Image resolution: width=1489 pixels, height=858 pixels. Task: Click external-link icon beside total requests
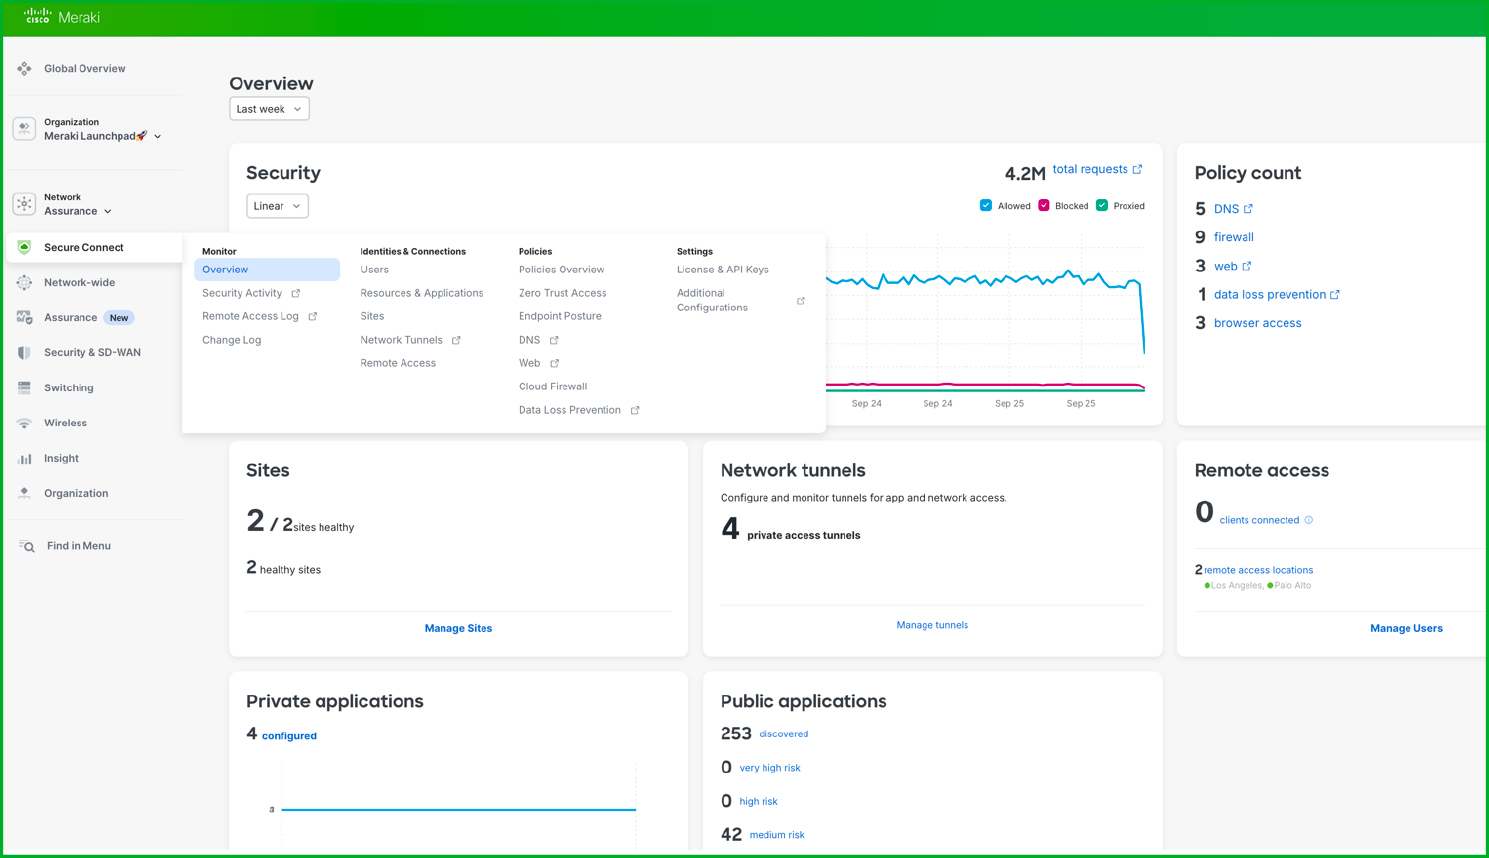pos(1137,170)
